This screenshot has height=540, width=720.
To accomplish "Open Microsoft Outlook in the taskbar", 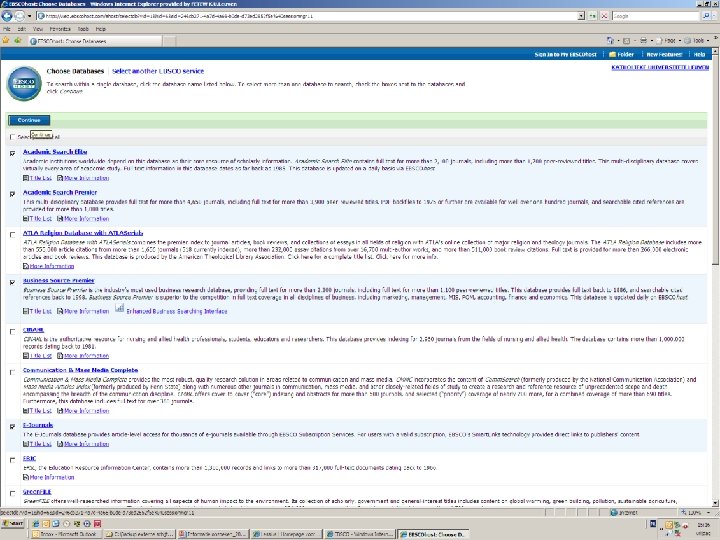I will (x=65, y=534).
